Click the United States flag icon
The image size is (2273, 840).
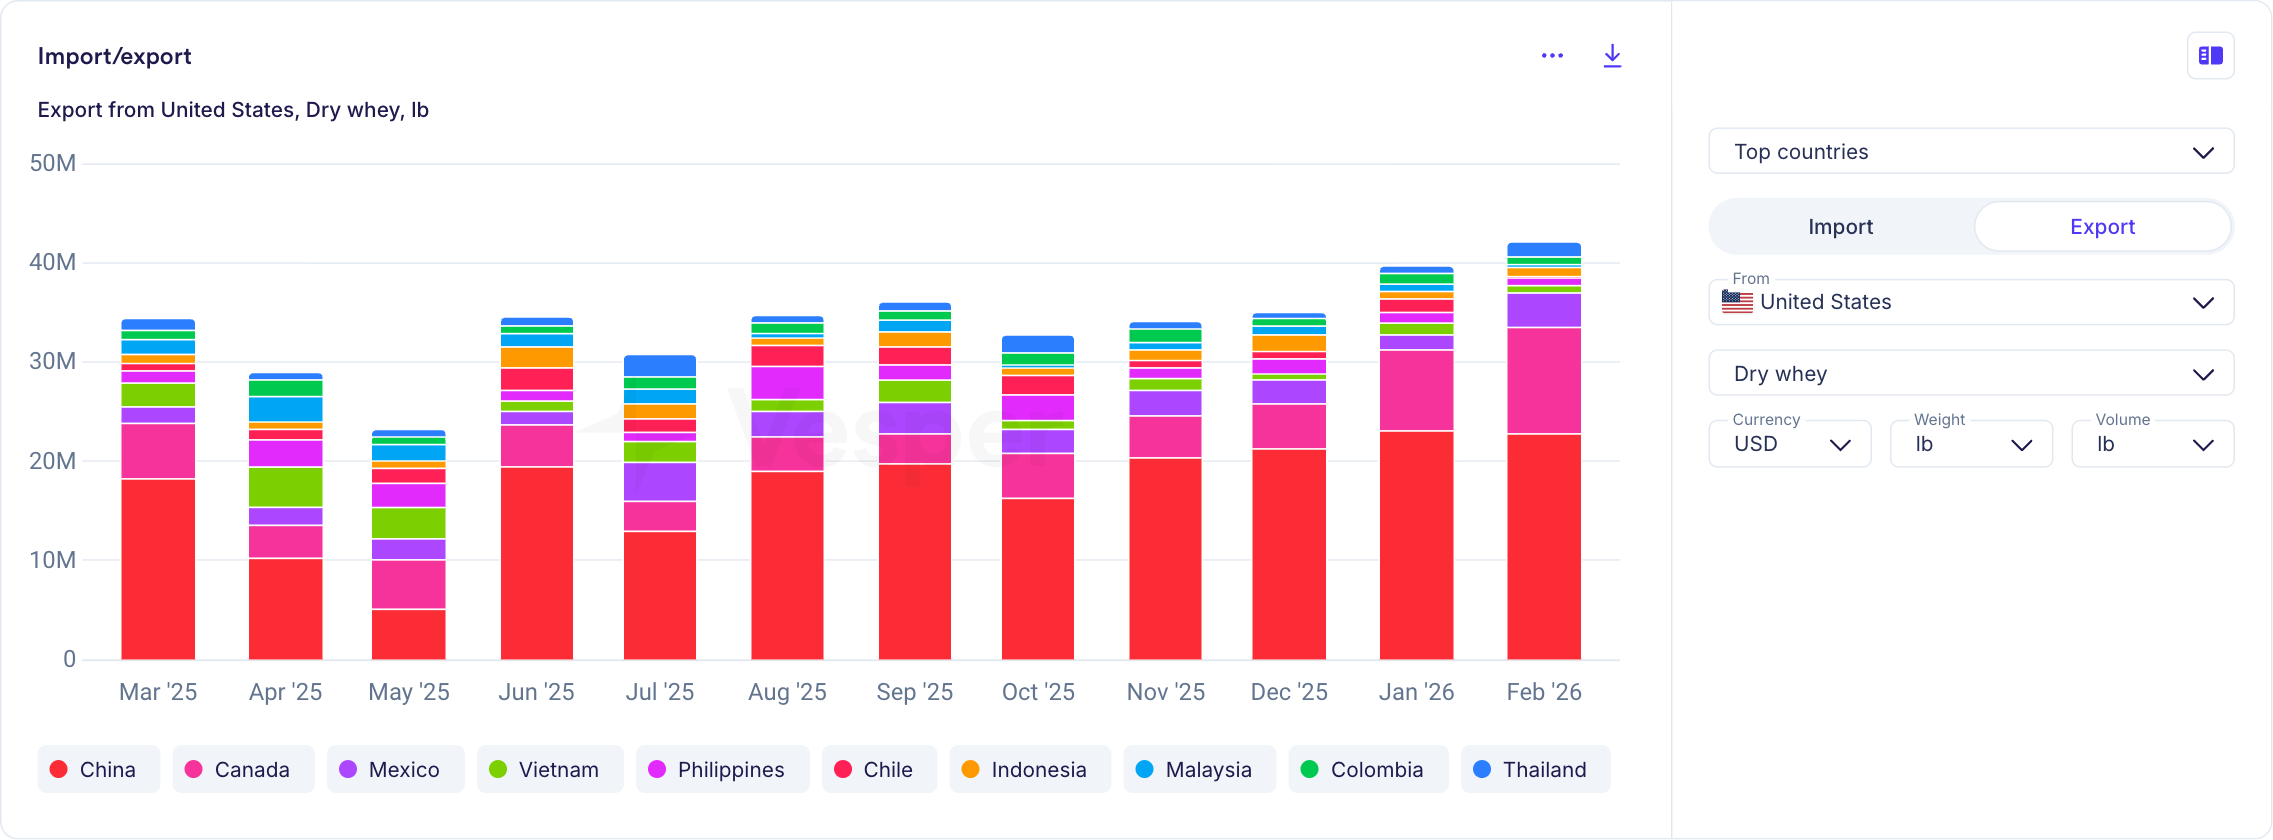[1737, 302]
